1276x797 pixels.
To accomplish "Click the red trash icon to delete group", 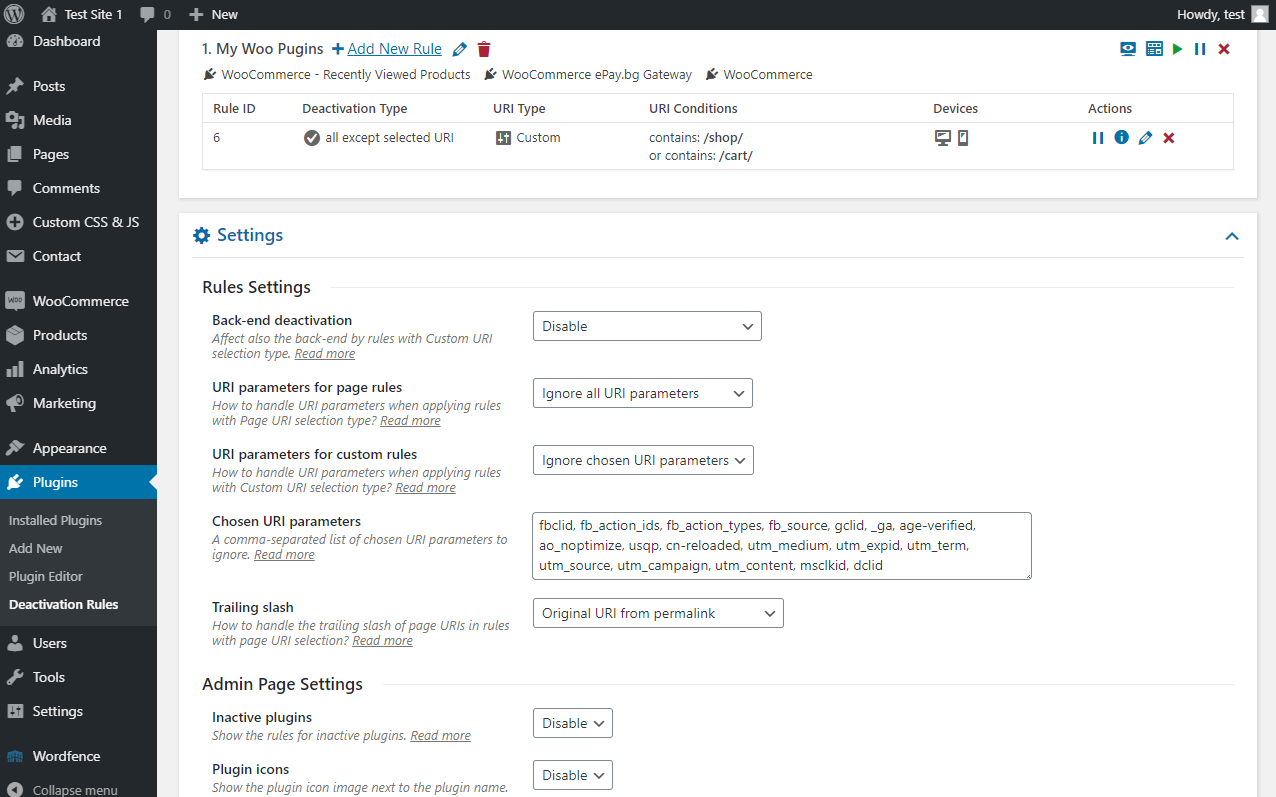I will [483, 48].
